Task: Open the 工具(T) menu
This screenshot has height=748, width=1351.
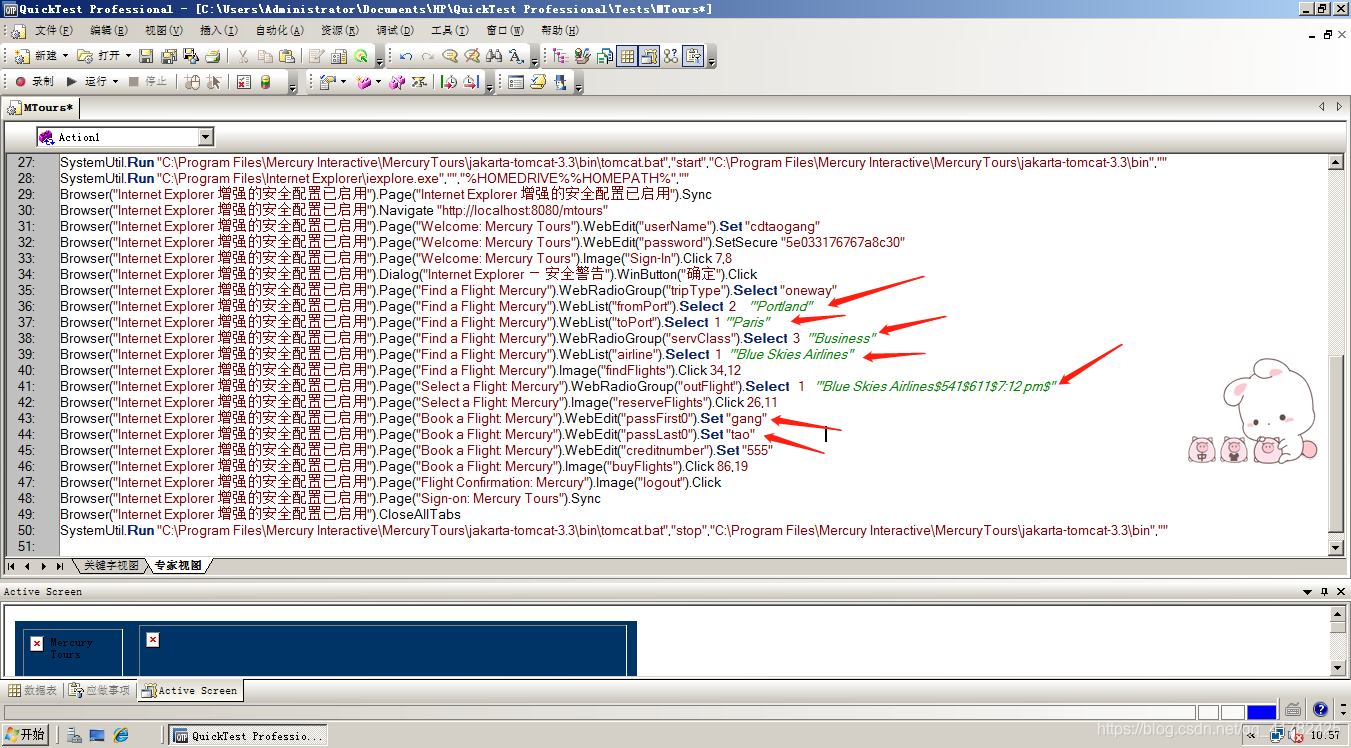Action: [449, 31]
